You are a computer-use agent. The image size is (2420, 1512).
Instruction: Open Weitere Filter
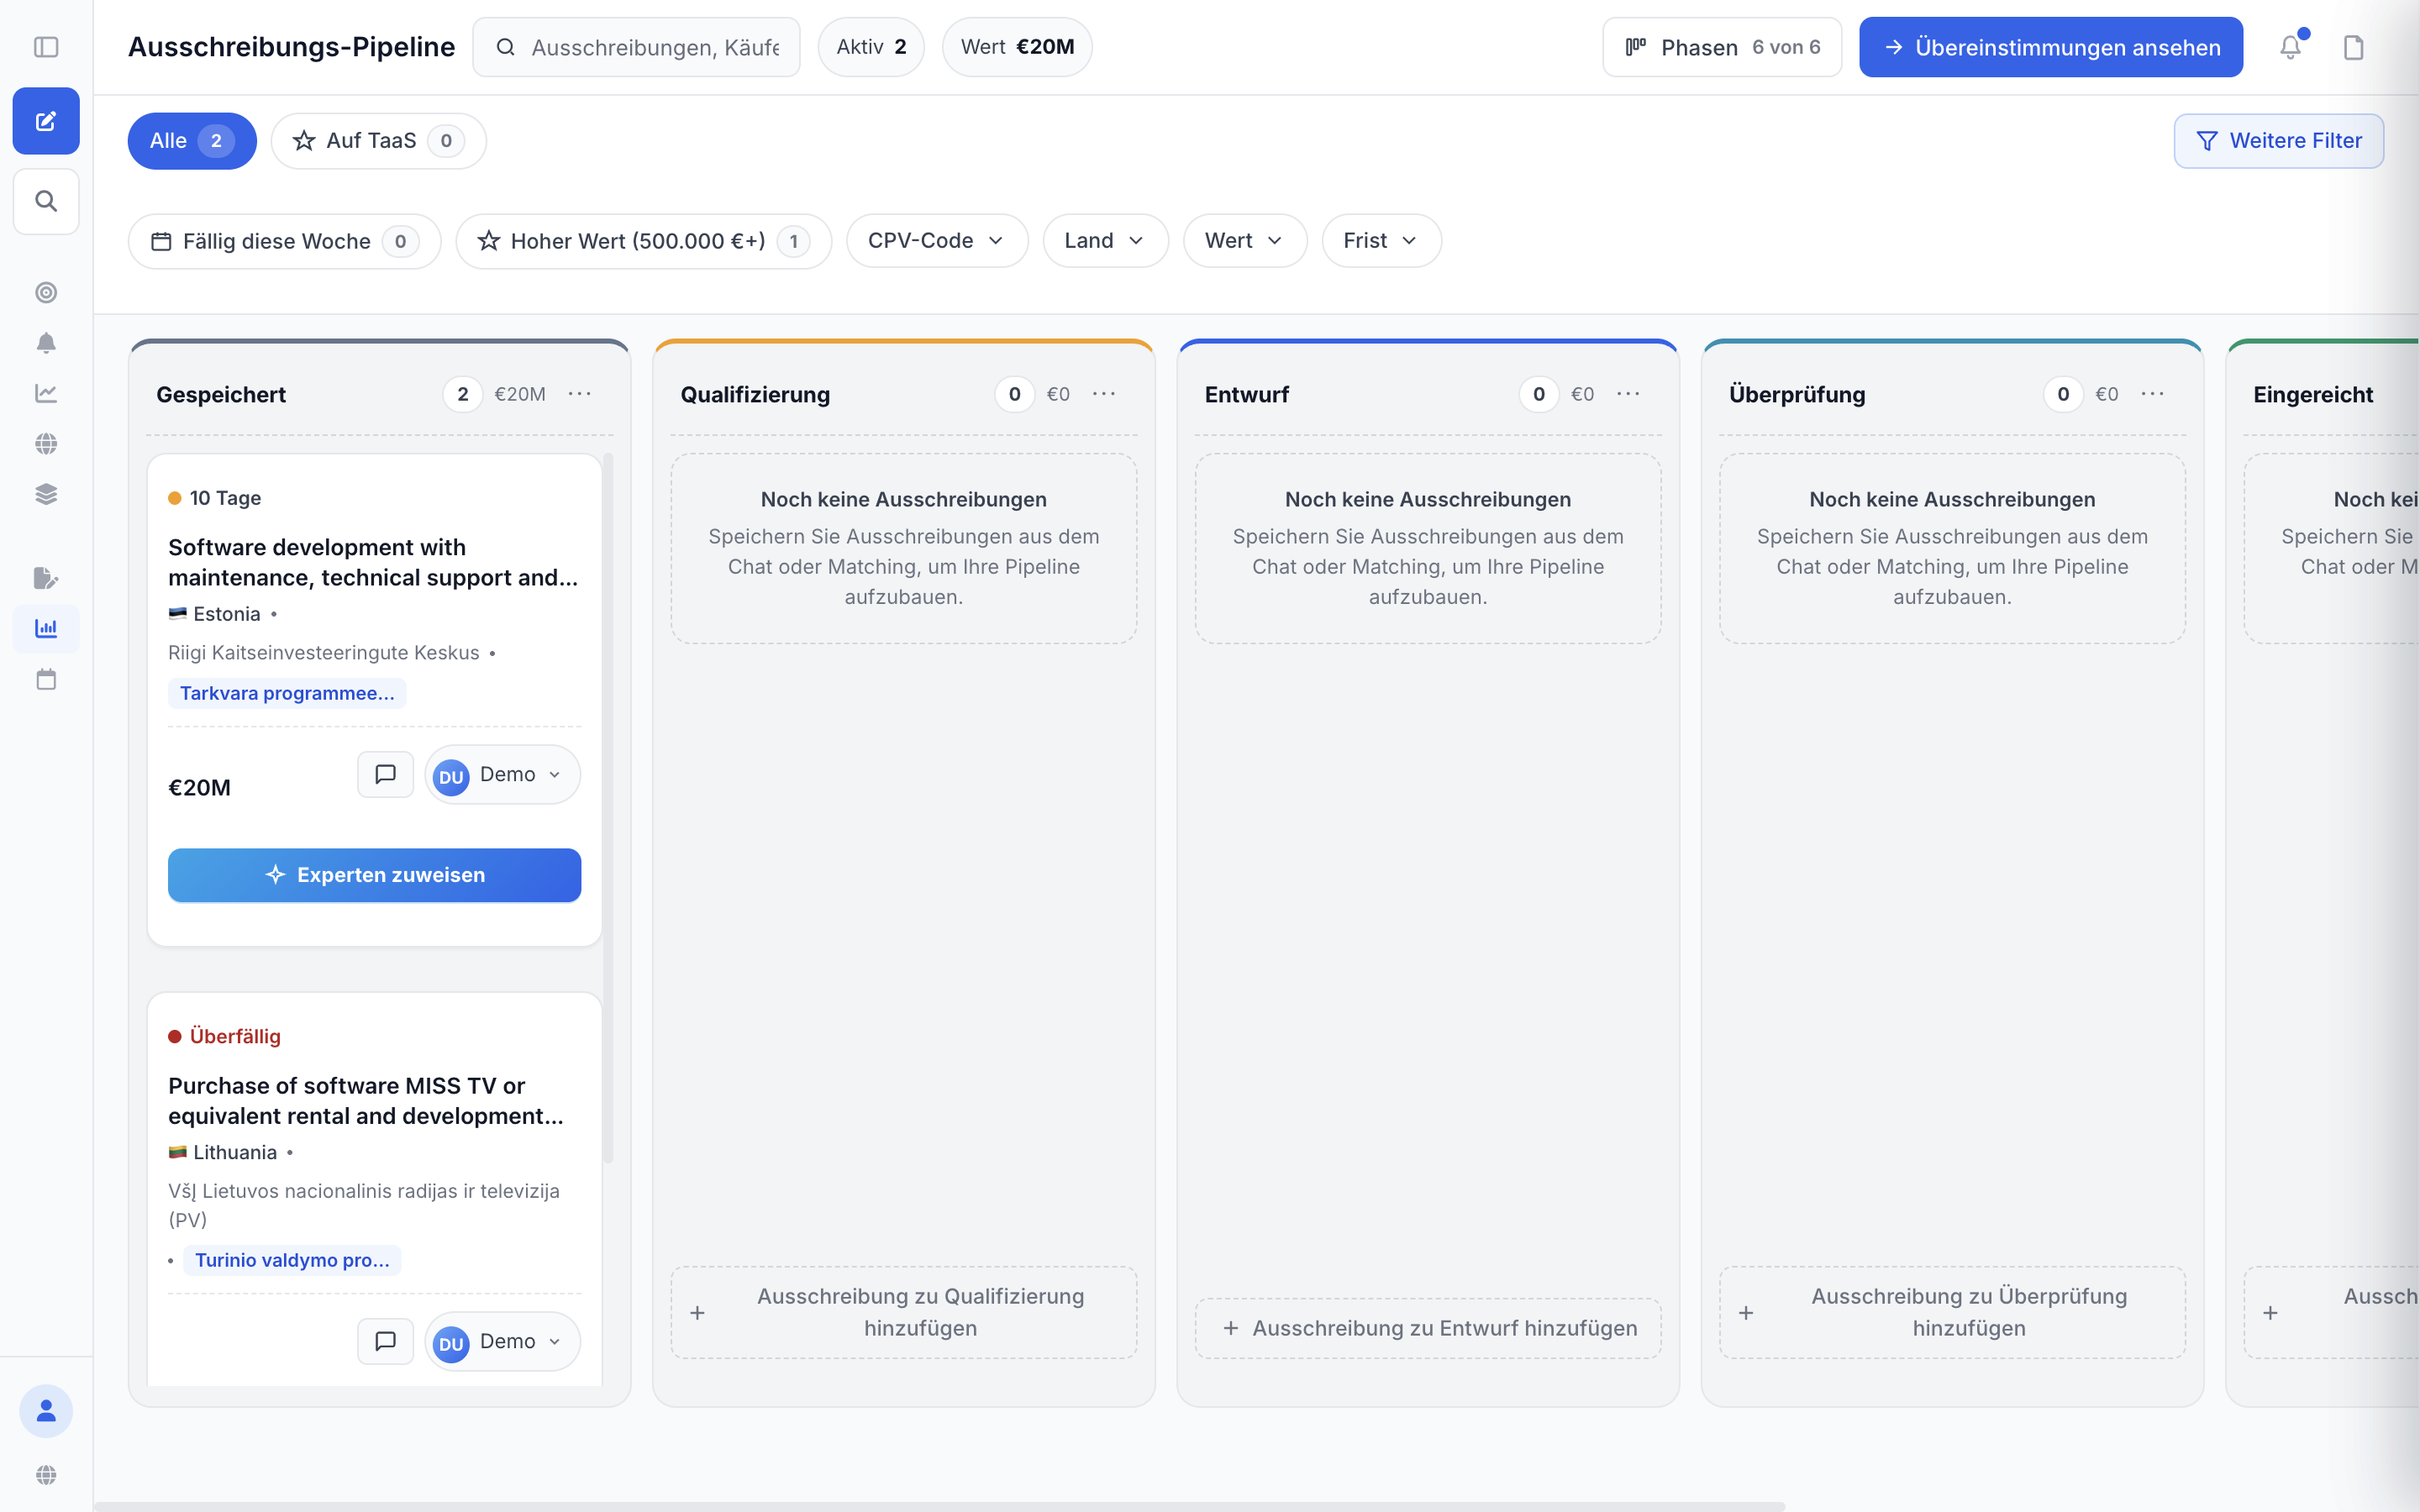pyautogui.click(x=2278, y=141)
